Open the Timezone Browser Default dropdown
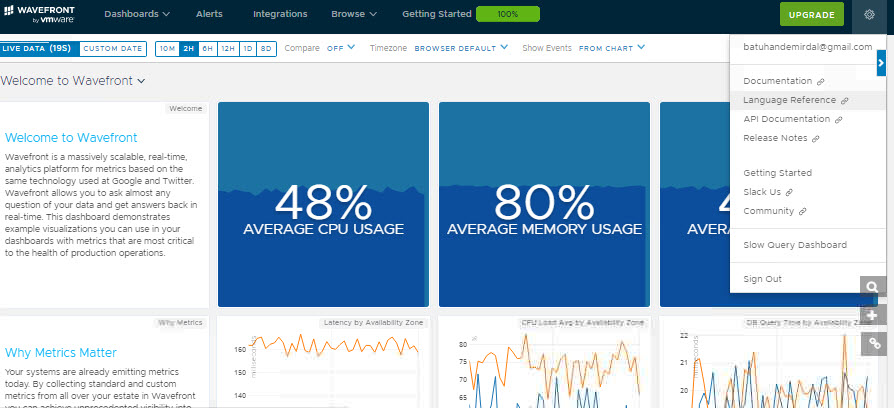894x408 pixels. click(x=460, y=47)
